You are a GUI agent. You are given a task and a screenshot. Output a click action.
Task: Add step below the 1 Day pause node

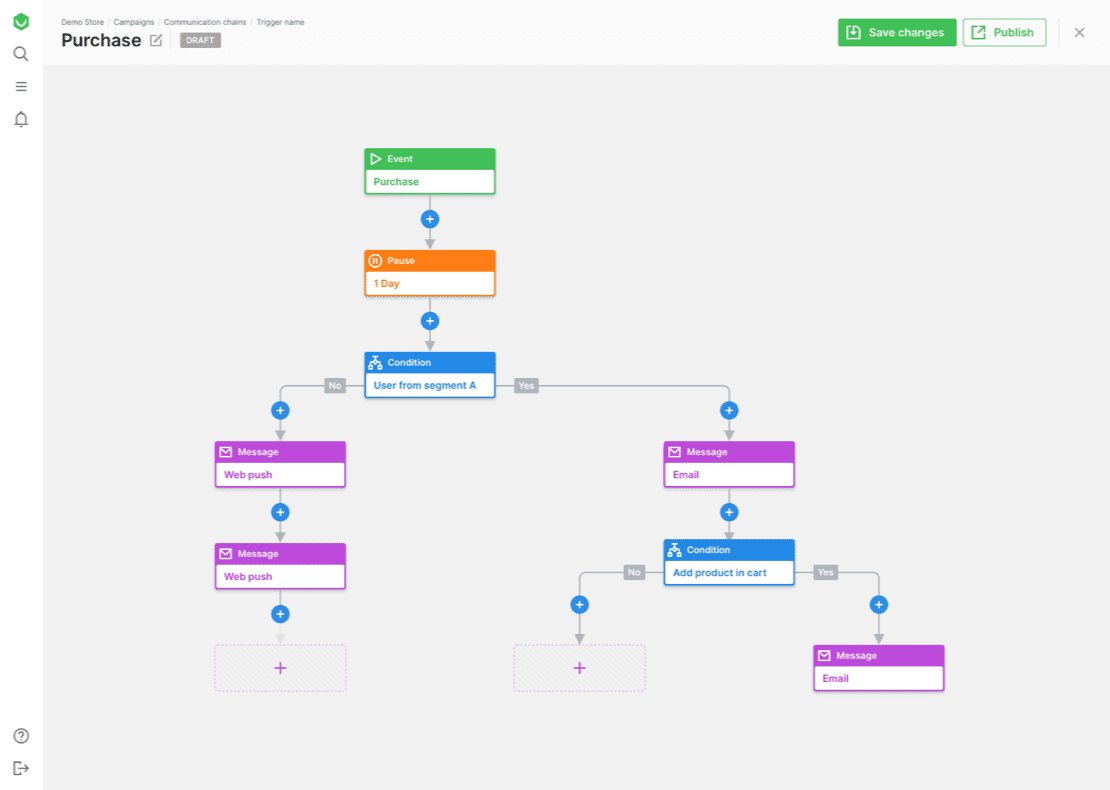[430, 321]
